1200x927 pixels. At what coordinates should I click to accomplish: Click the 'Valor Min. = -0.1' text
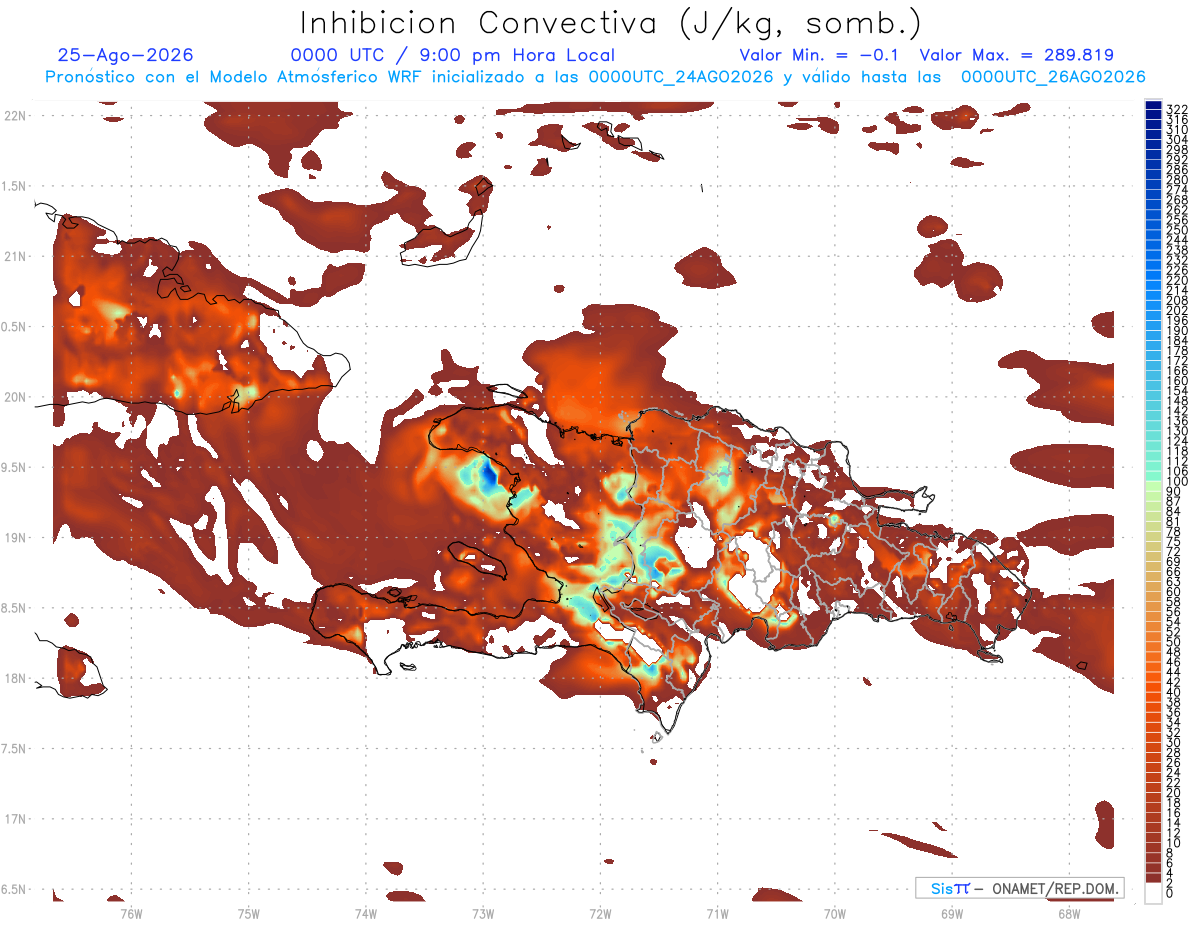click(x=819, y=55)
